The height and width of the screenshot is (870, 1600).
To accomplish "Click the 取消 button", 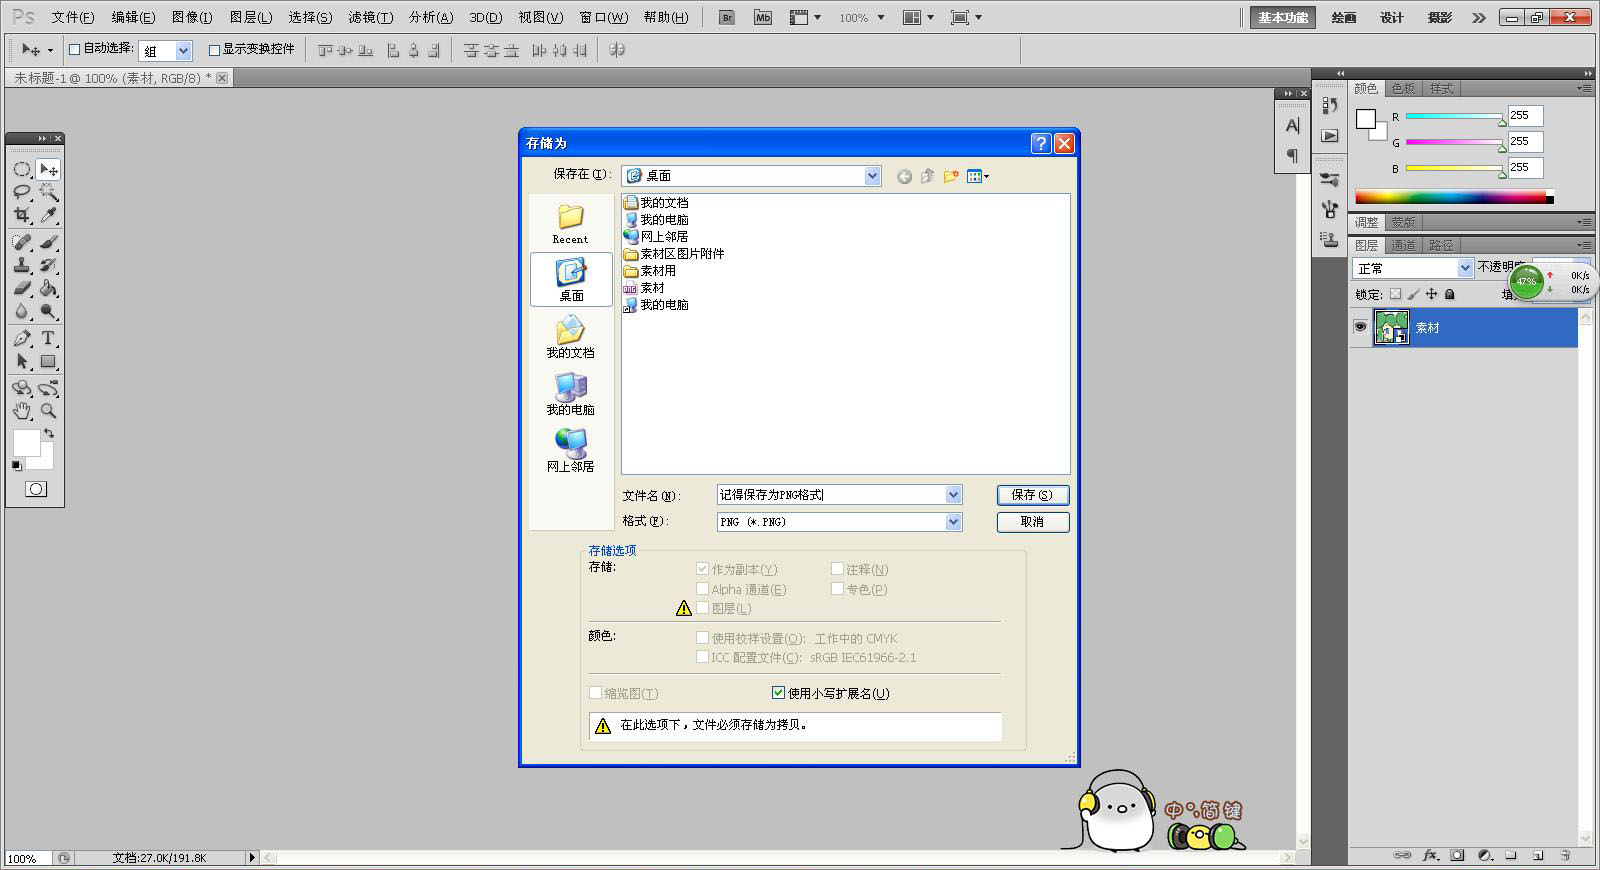I will 1033,522.
